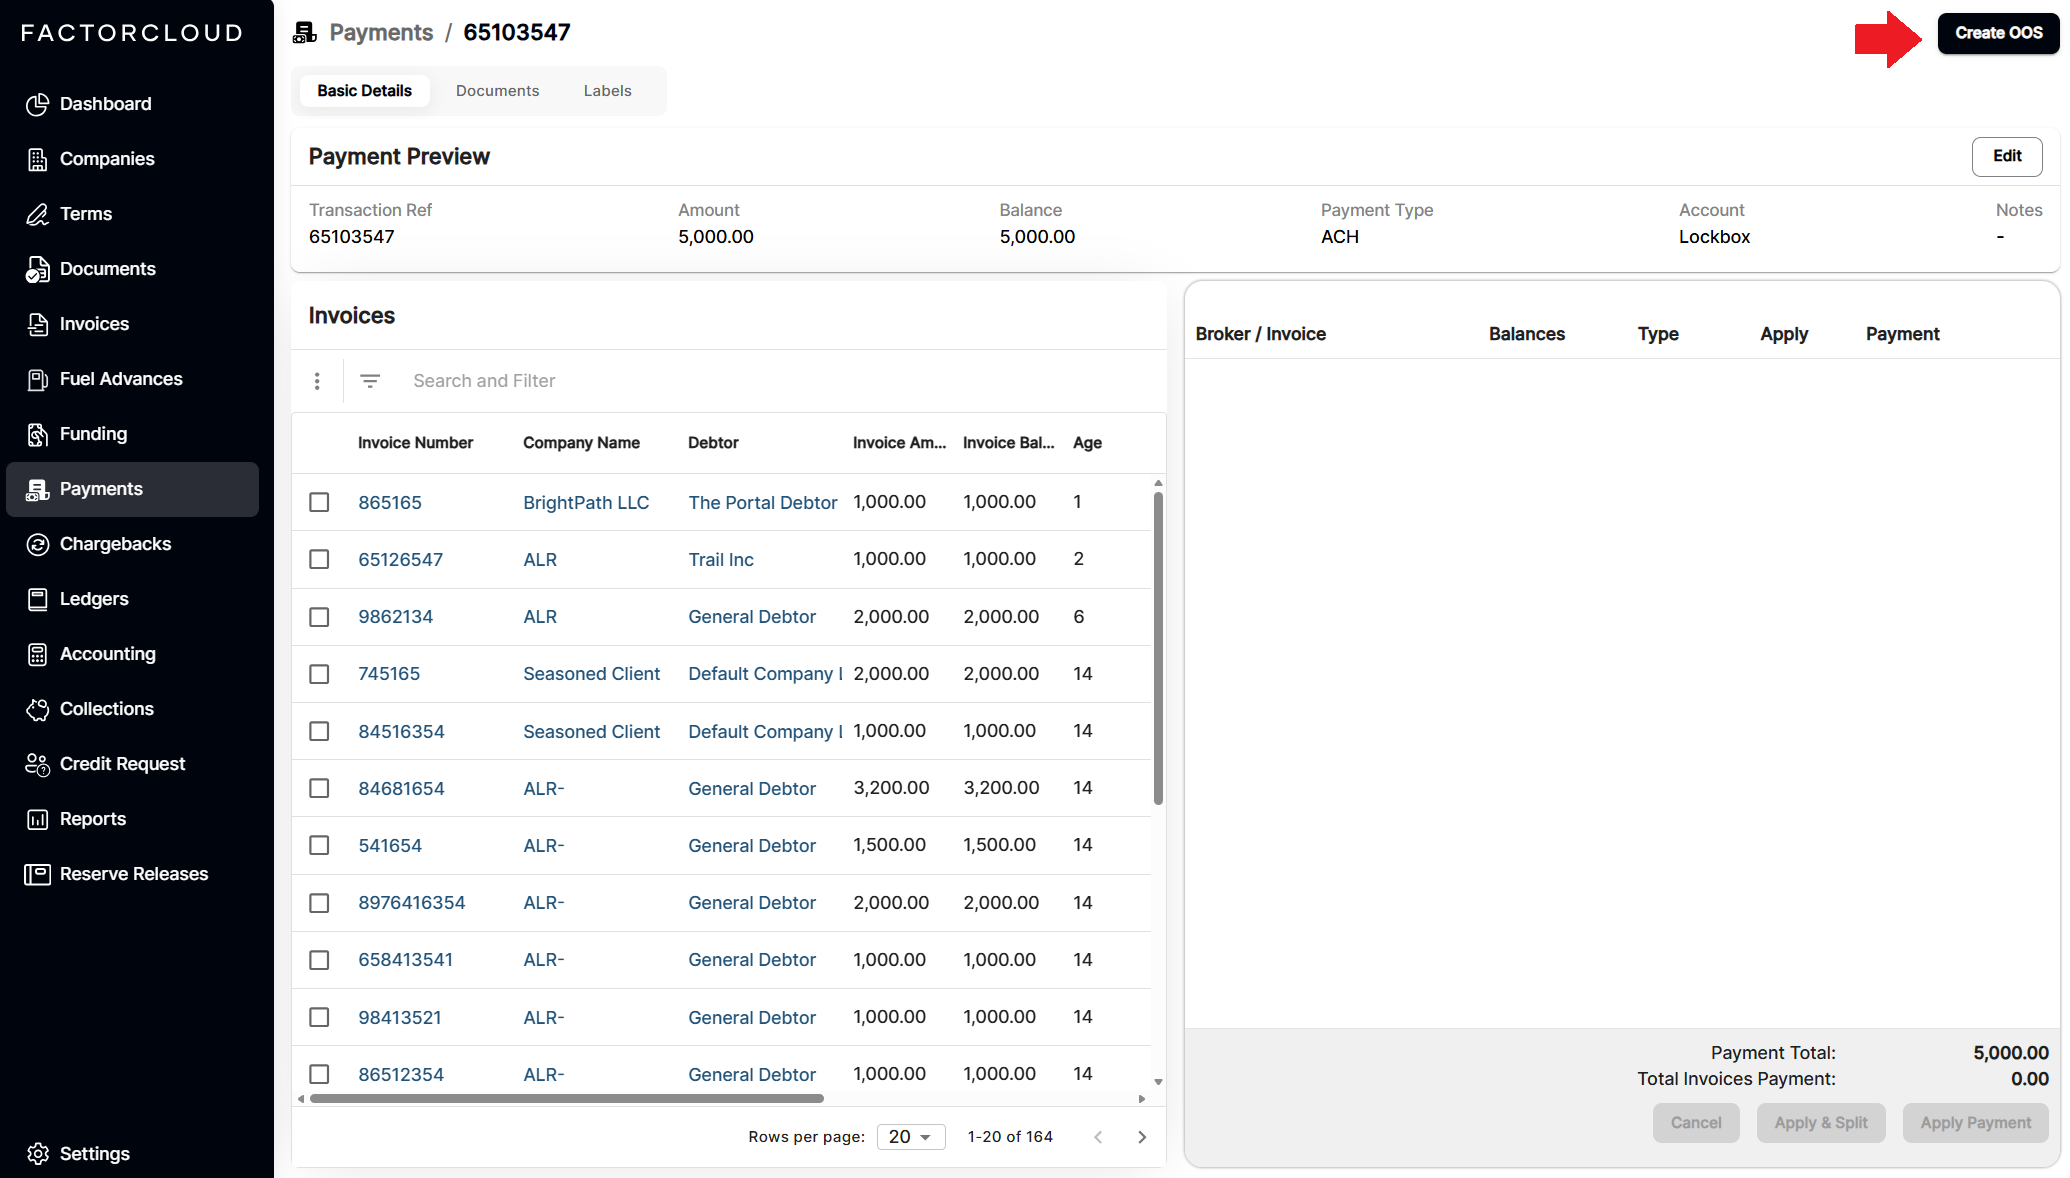The image size is (2070, 1178).
Task: Click Seasoned Client for invoice 745165
Action: tap(591, 674)
